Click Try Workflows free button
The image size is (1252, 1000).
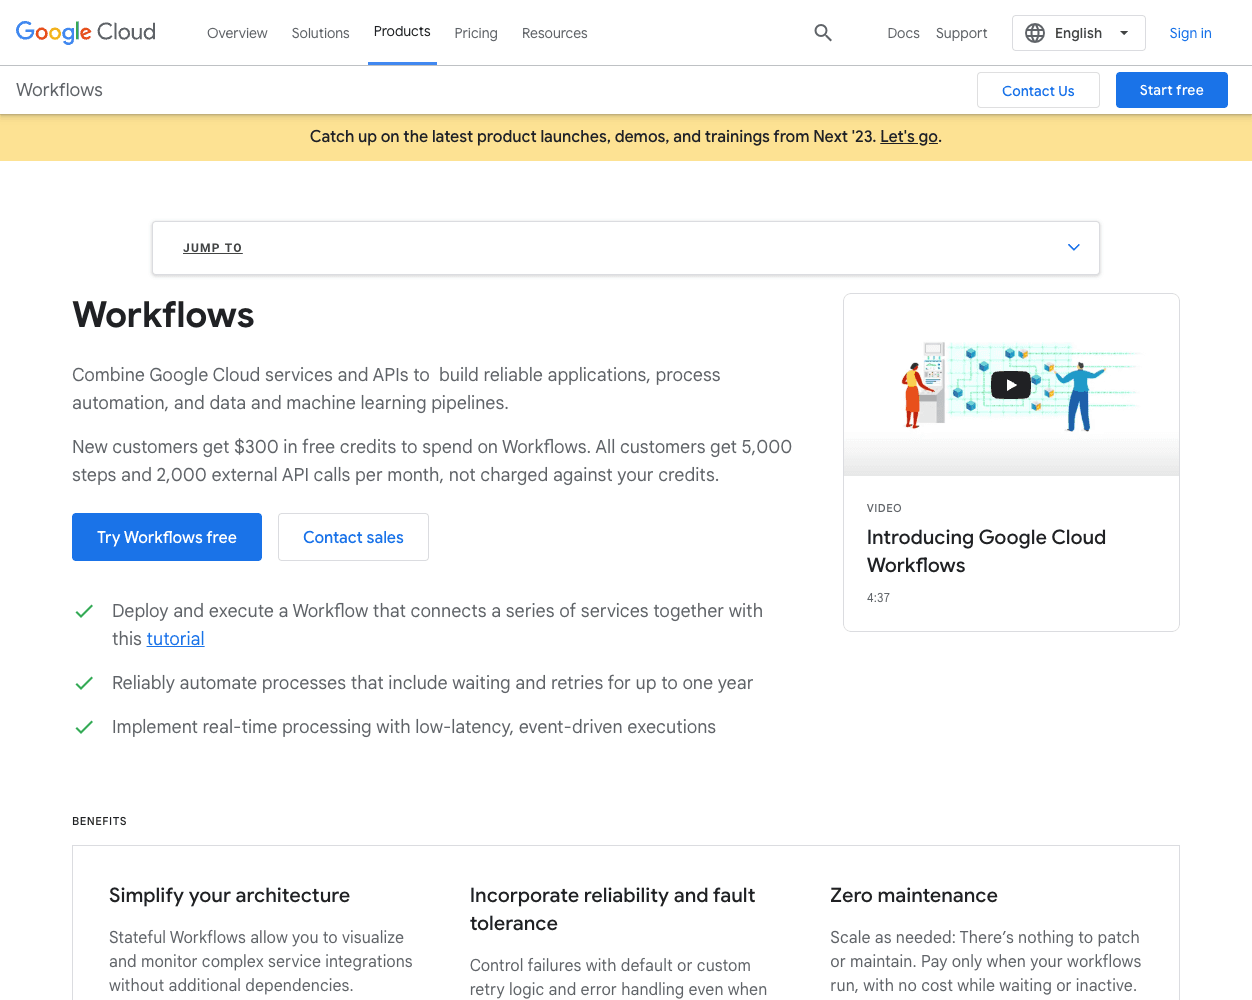(167, 537)
